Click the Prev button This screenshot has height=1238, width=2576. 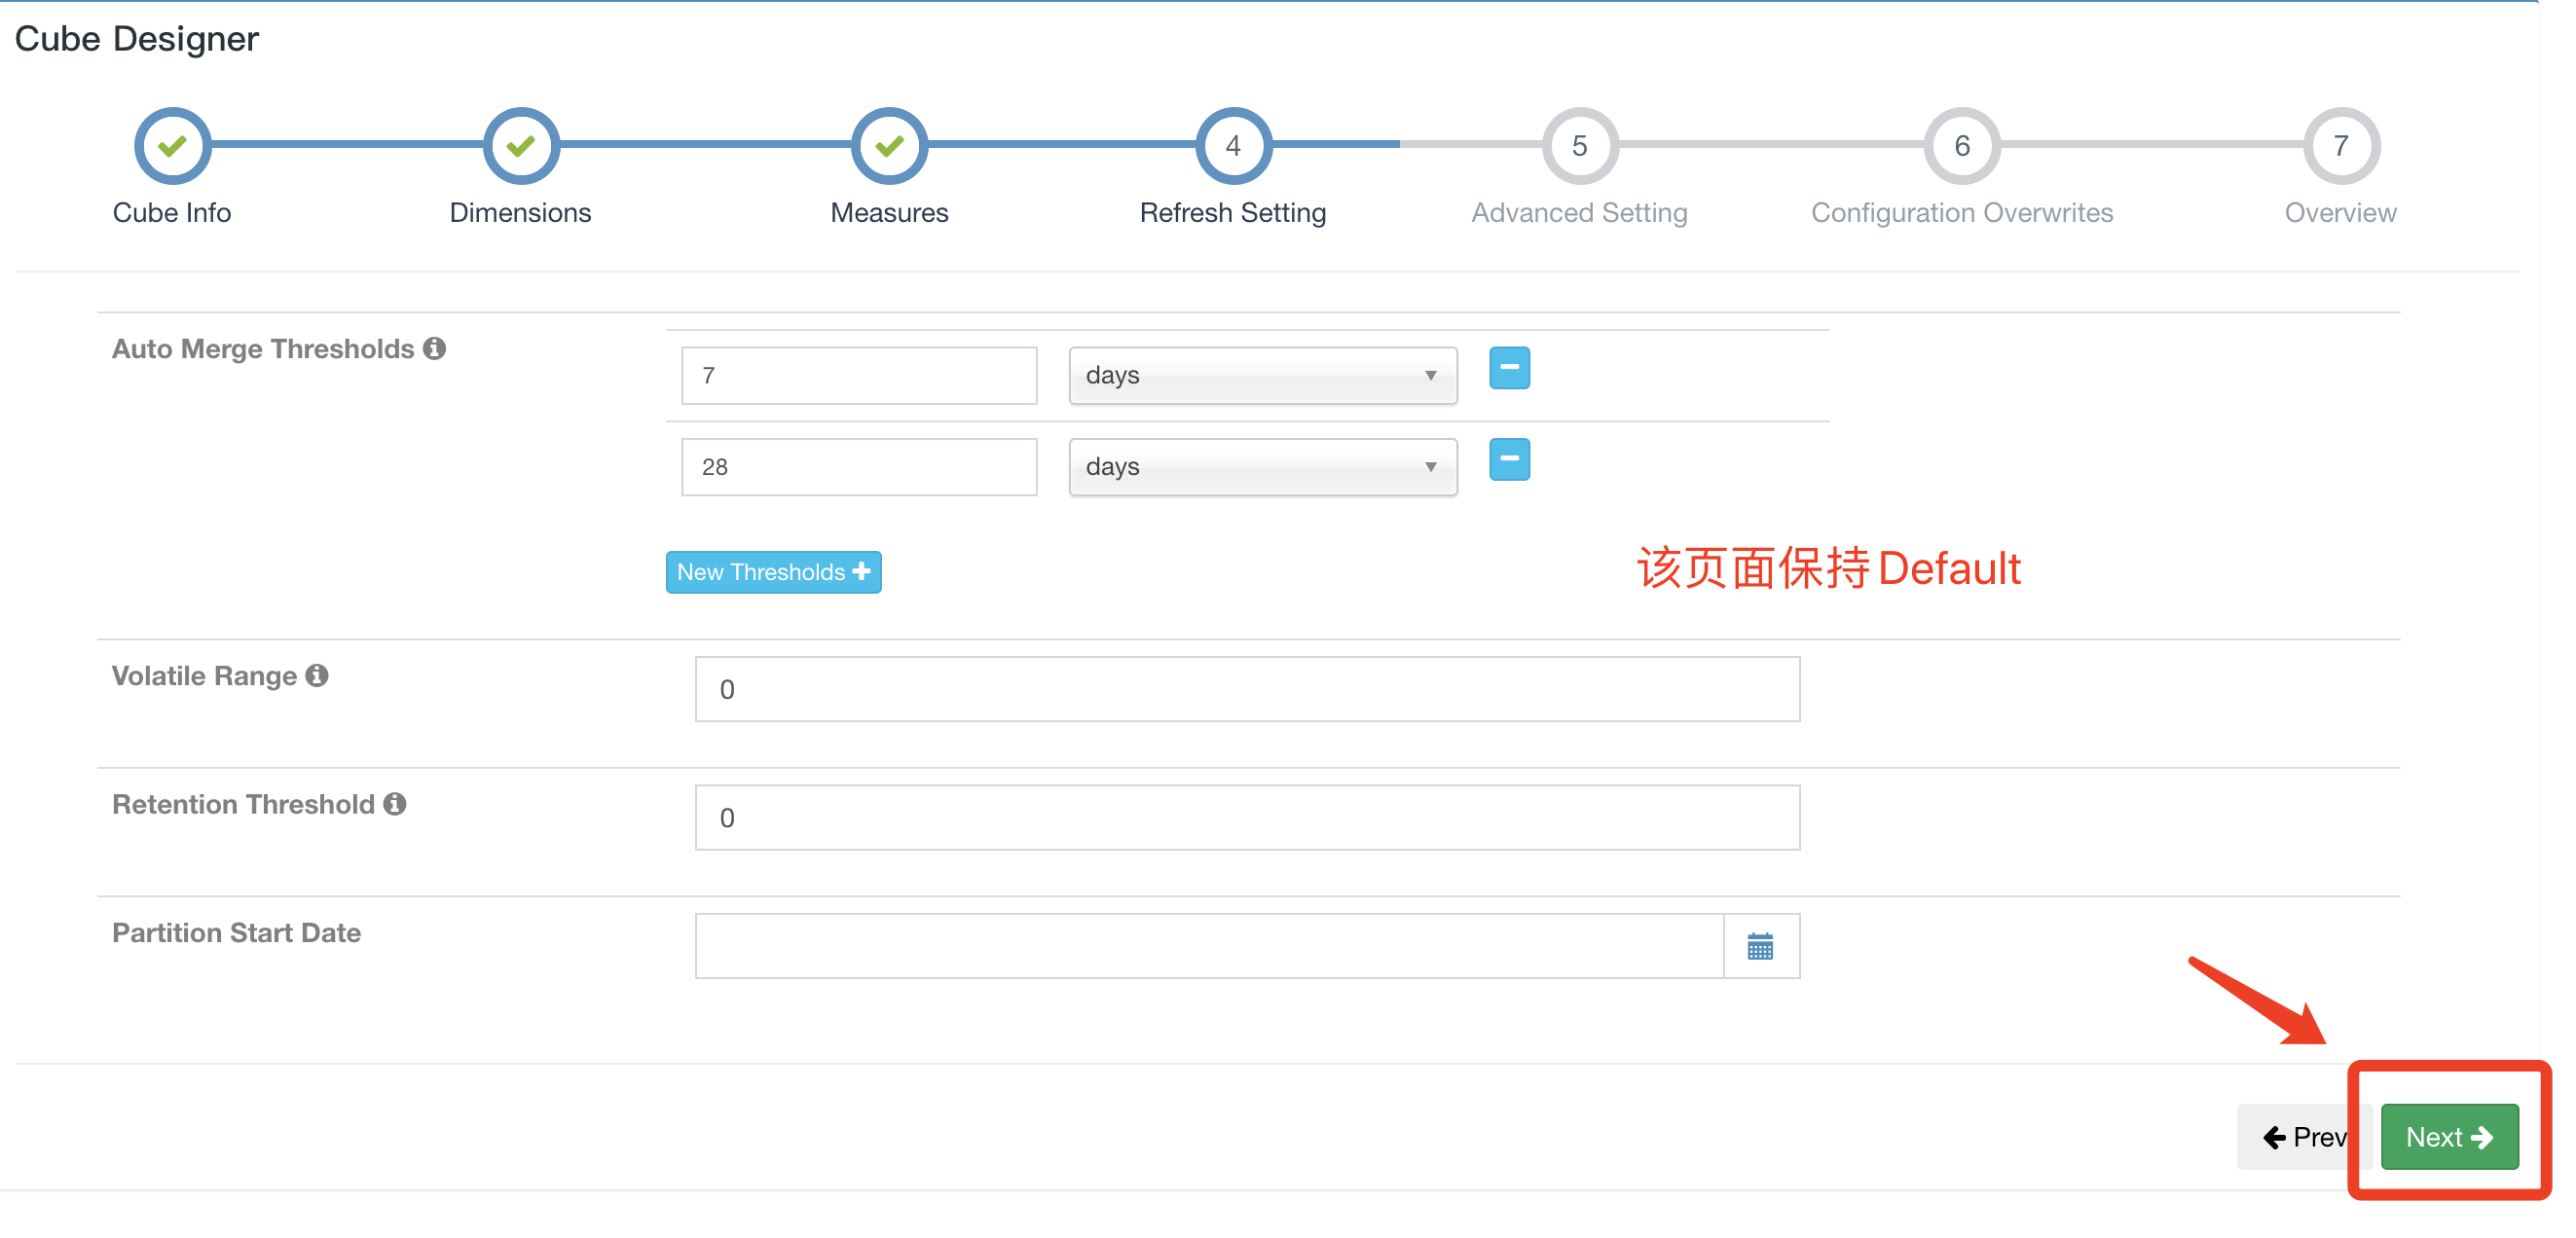pyautogui.click(x=2300, y=1137)
